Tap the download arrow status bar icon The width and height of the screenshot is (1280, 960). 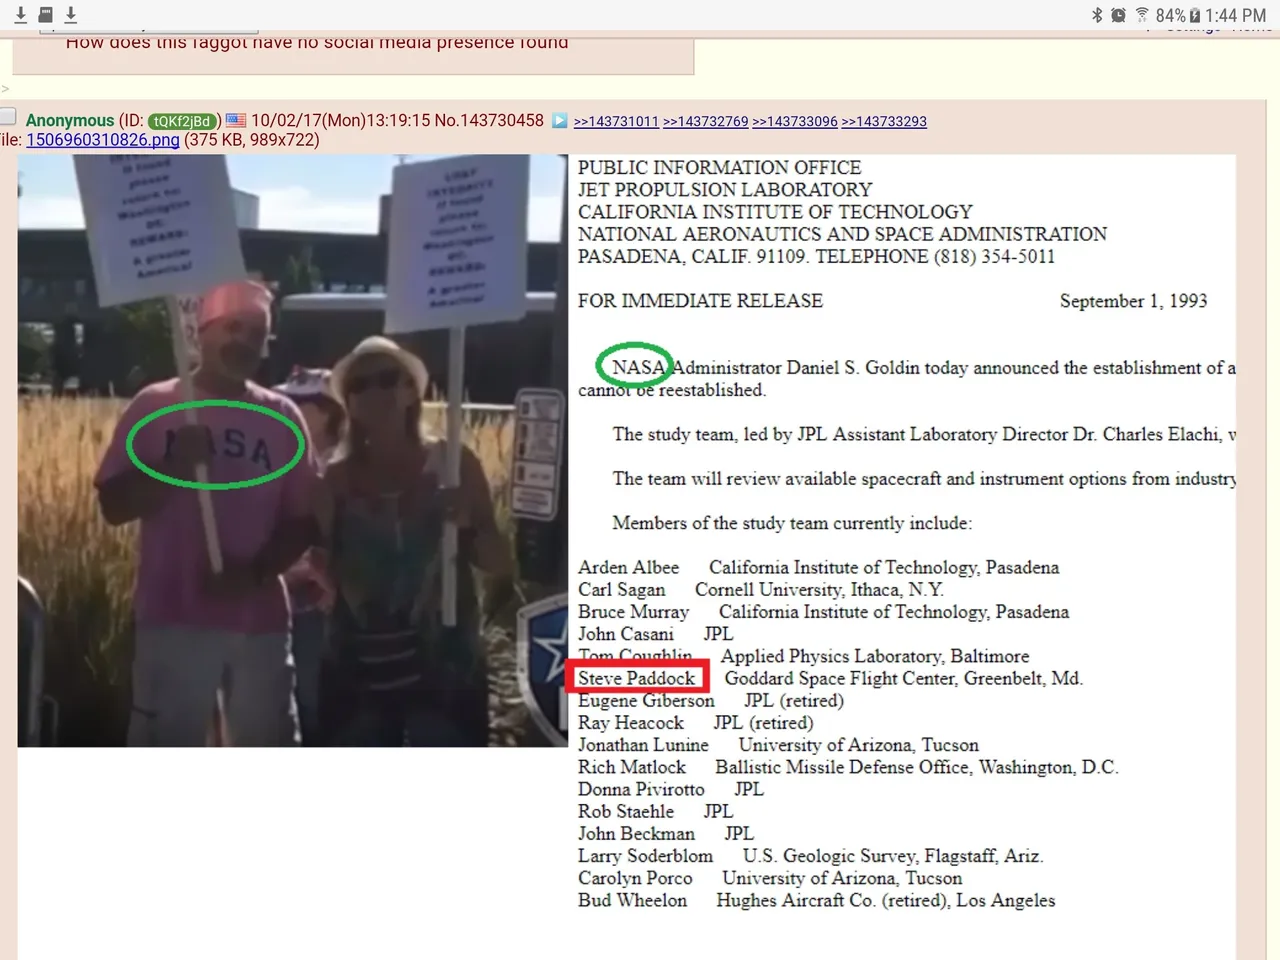point(20,14)
